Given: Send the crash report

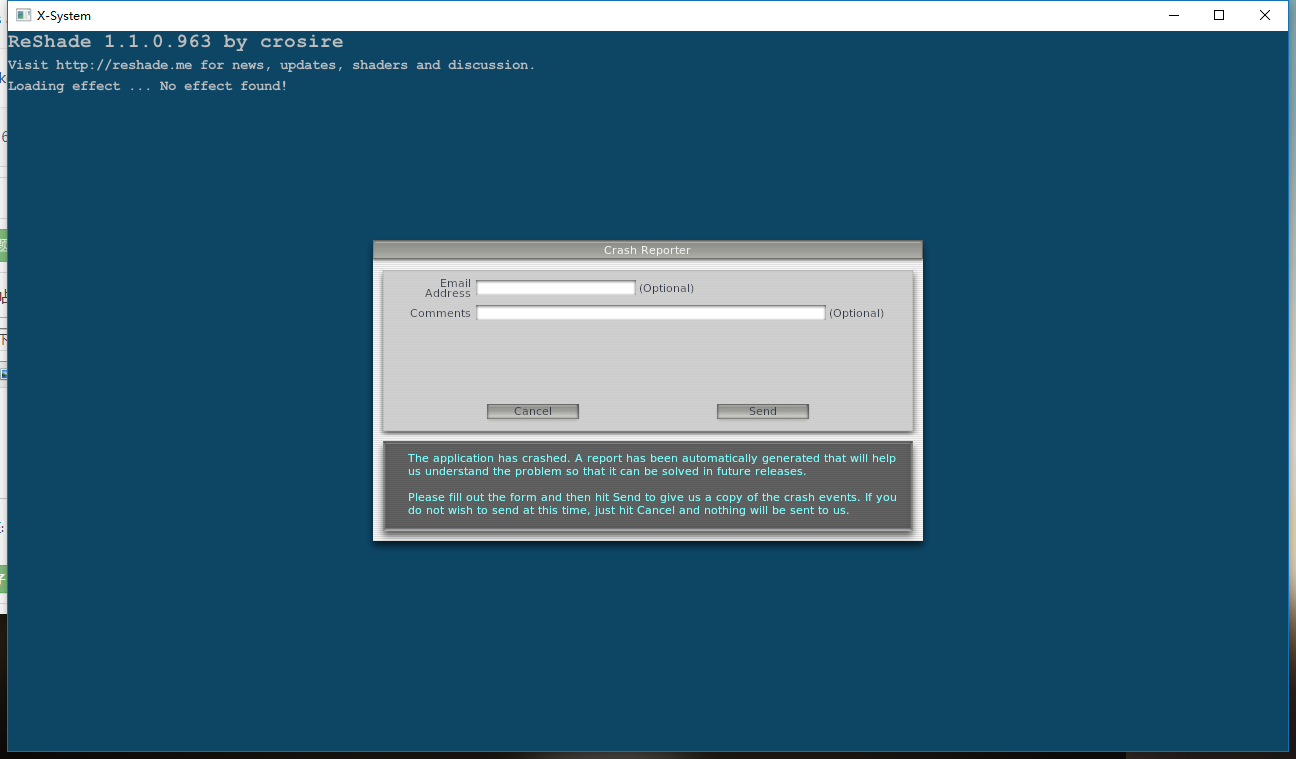Looking at the screenshot, I should point(763,411).
